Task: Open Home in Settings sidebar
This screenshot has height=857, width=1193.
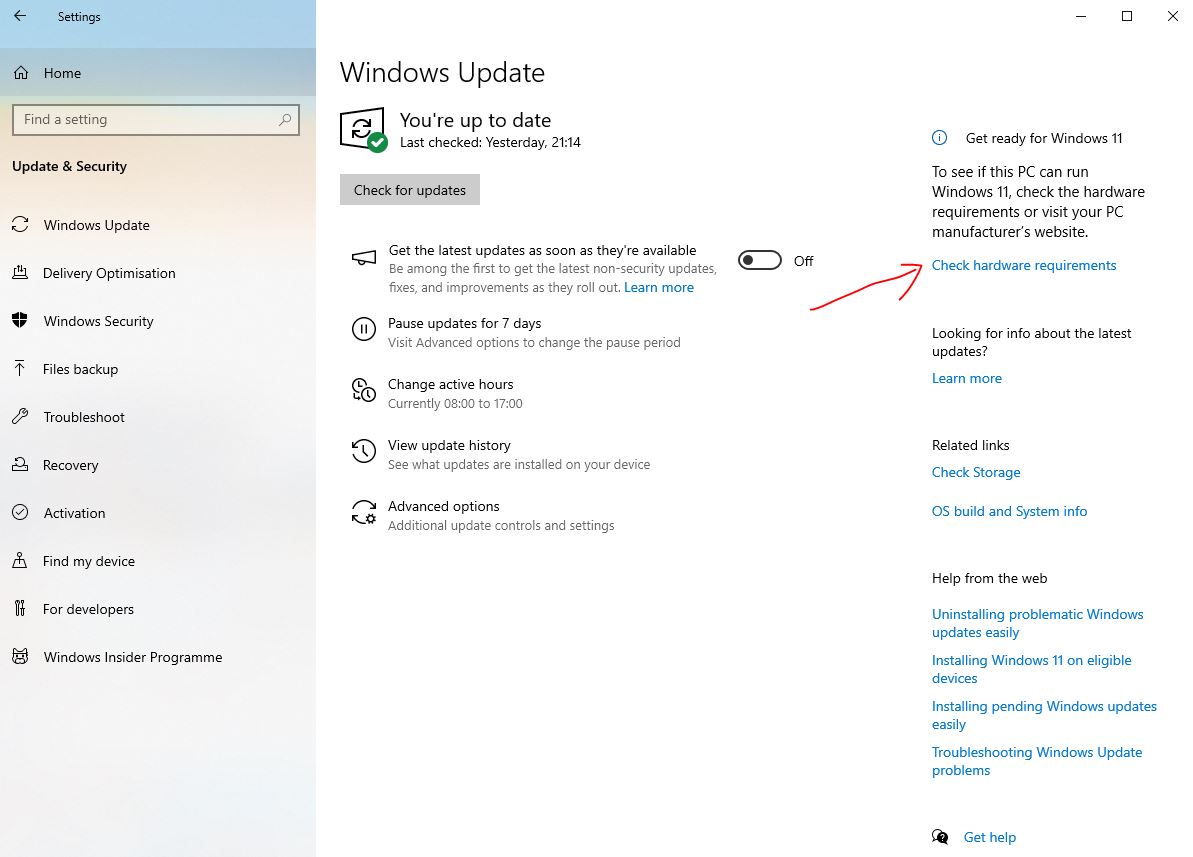Action: click(157, 73)
